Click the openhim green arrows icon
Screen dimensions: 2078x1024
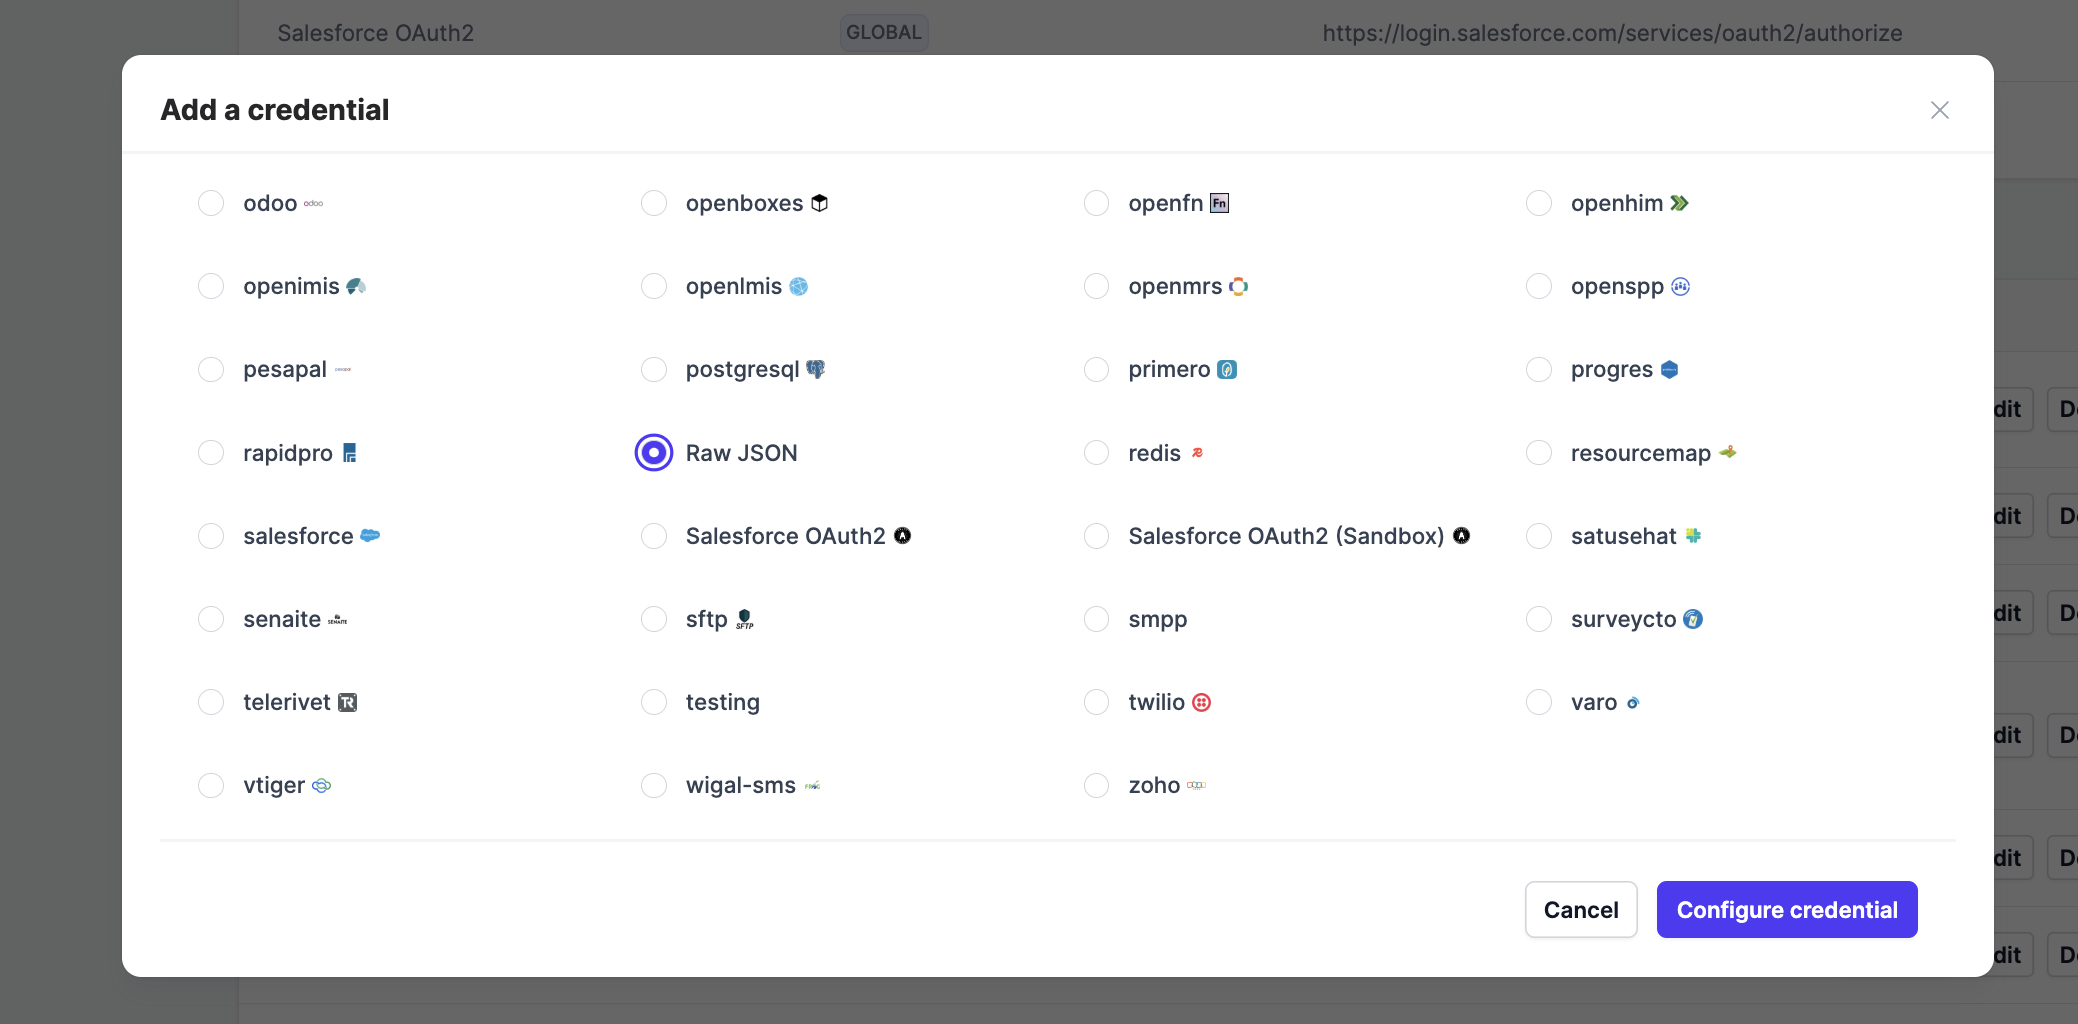coord(1680,203)
